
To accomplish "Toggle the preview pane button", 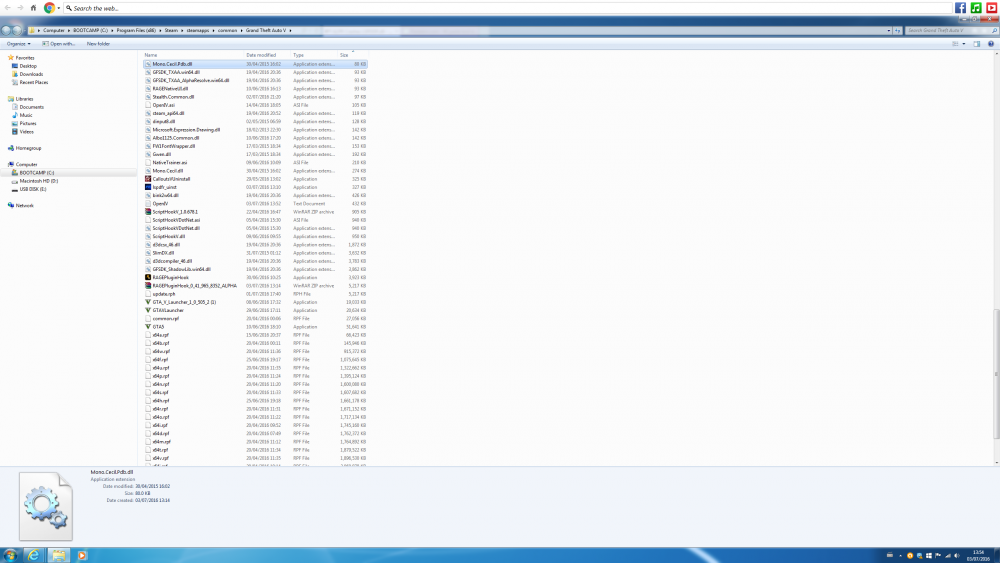I will click(976, 44).
